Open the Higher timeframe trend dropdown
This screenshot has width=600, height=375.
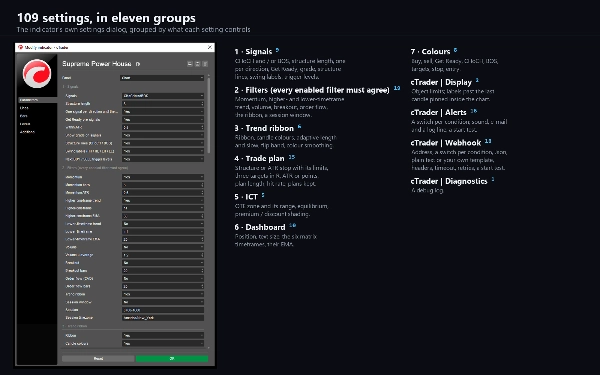163,200
